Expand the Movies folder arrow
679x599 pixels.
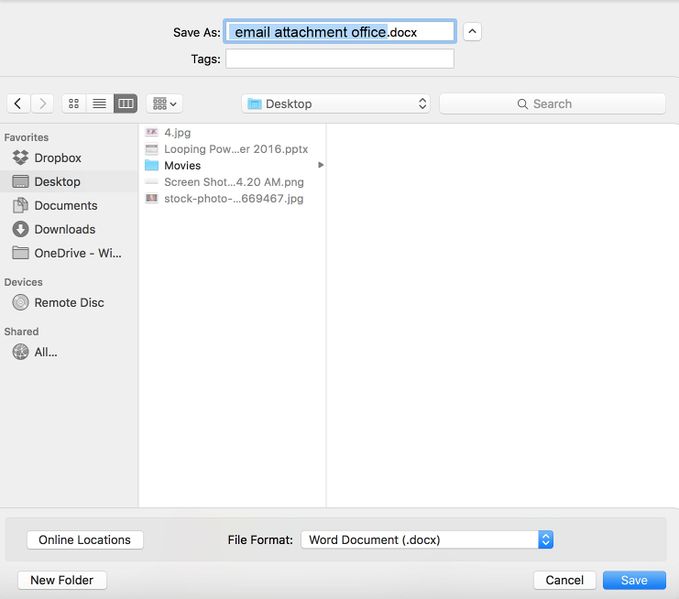[321, 166]
